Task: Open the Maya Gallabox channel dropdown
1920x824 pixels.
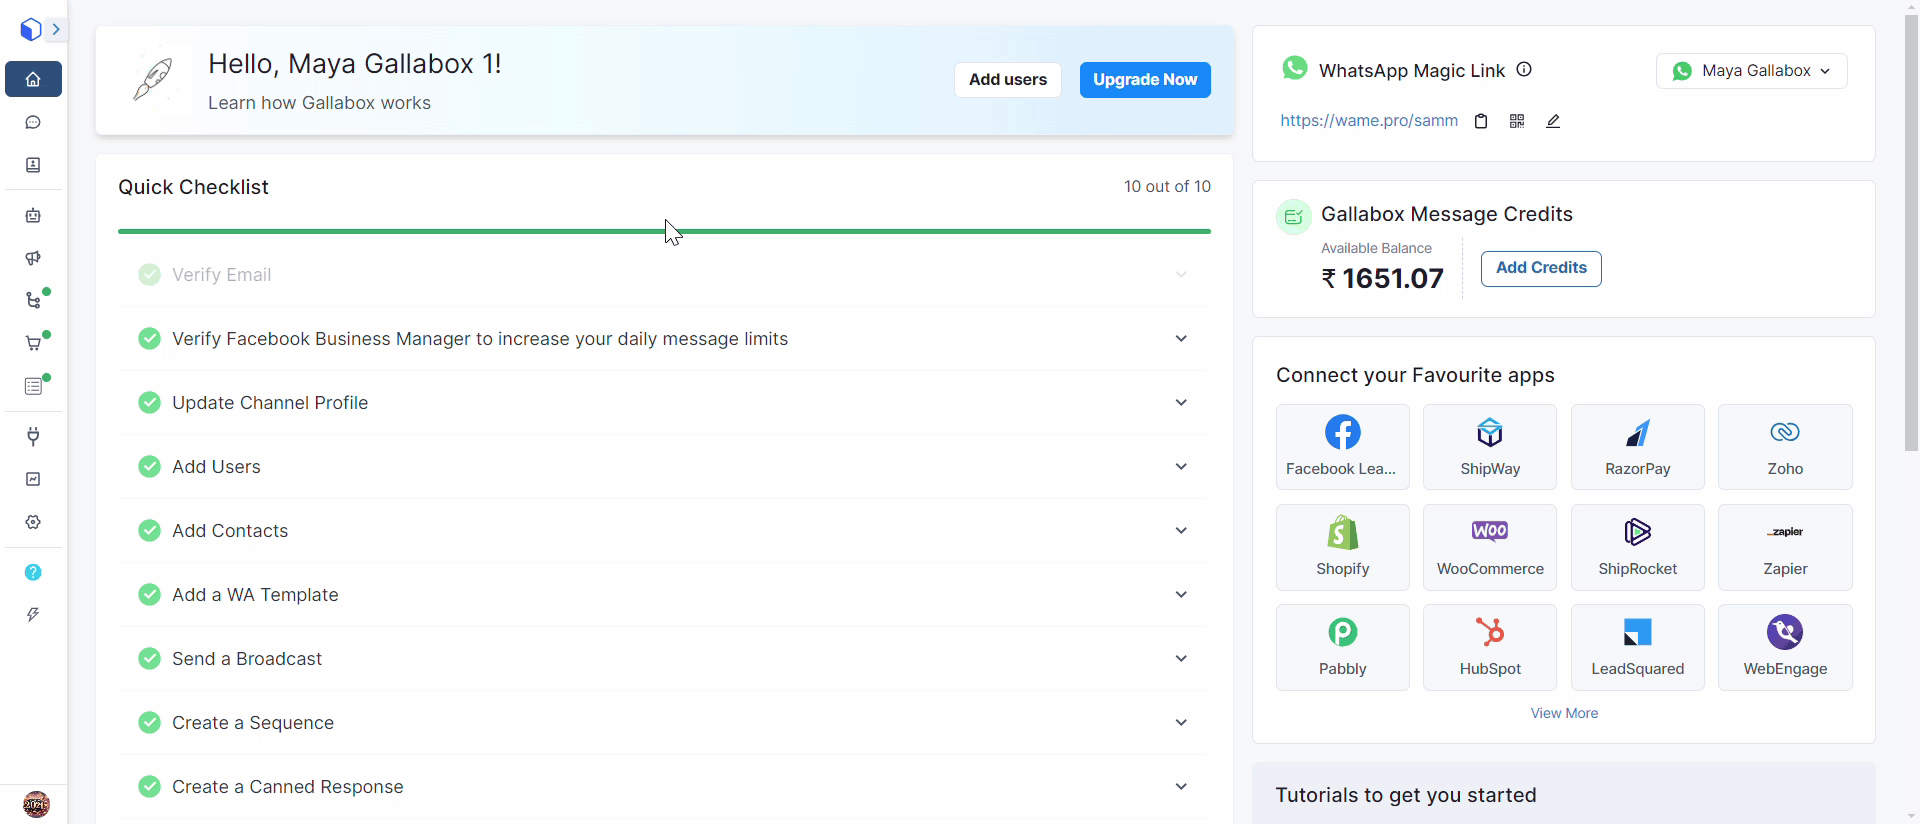Action: [x=1751, y=71]
